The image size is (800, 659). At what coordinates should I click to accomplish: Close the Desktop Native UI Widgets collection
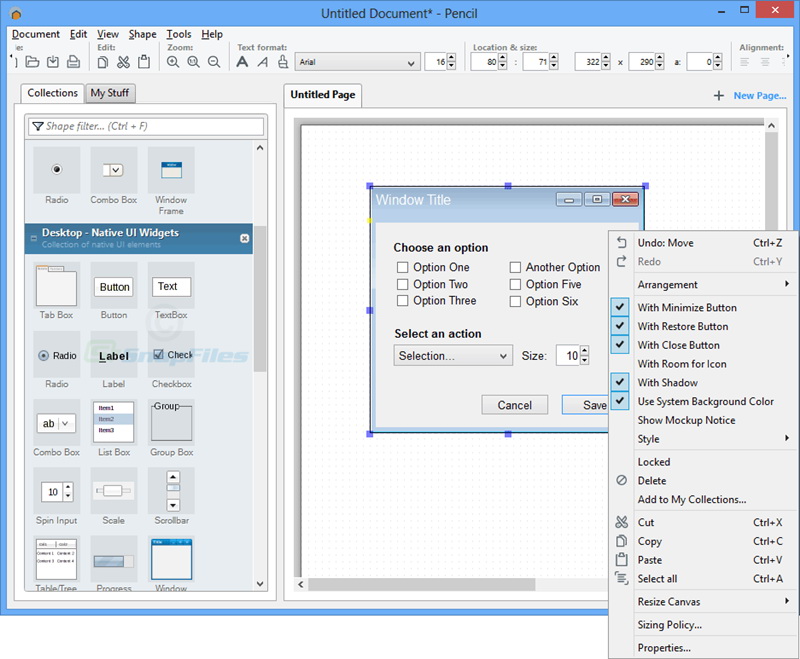[x=244, y=238]
